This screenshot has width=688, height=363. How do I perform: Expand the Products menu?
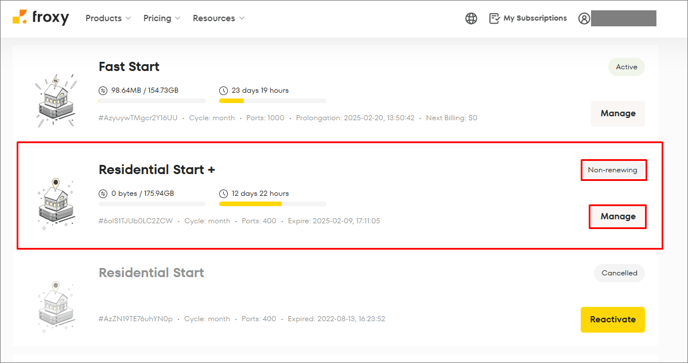click(x=108, y=18)
